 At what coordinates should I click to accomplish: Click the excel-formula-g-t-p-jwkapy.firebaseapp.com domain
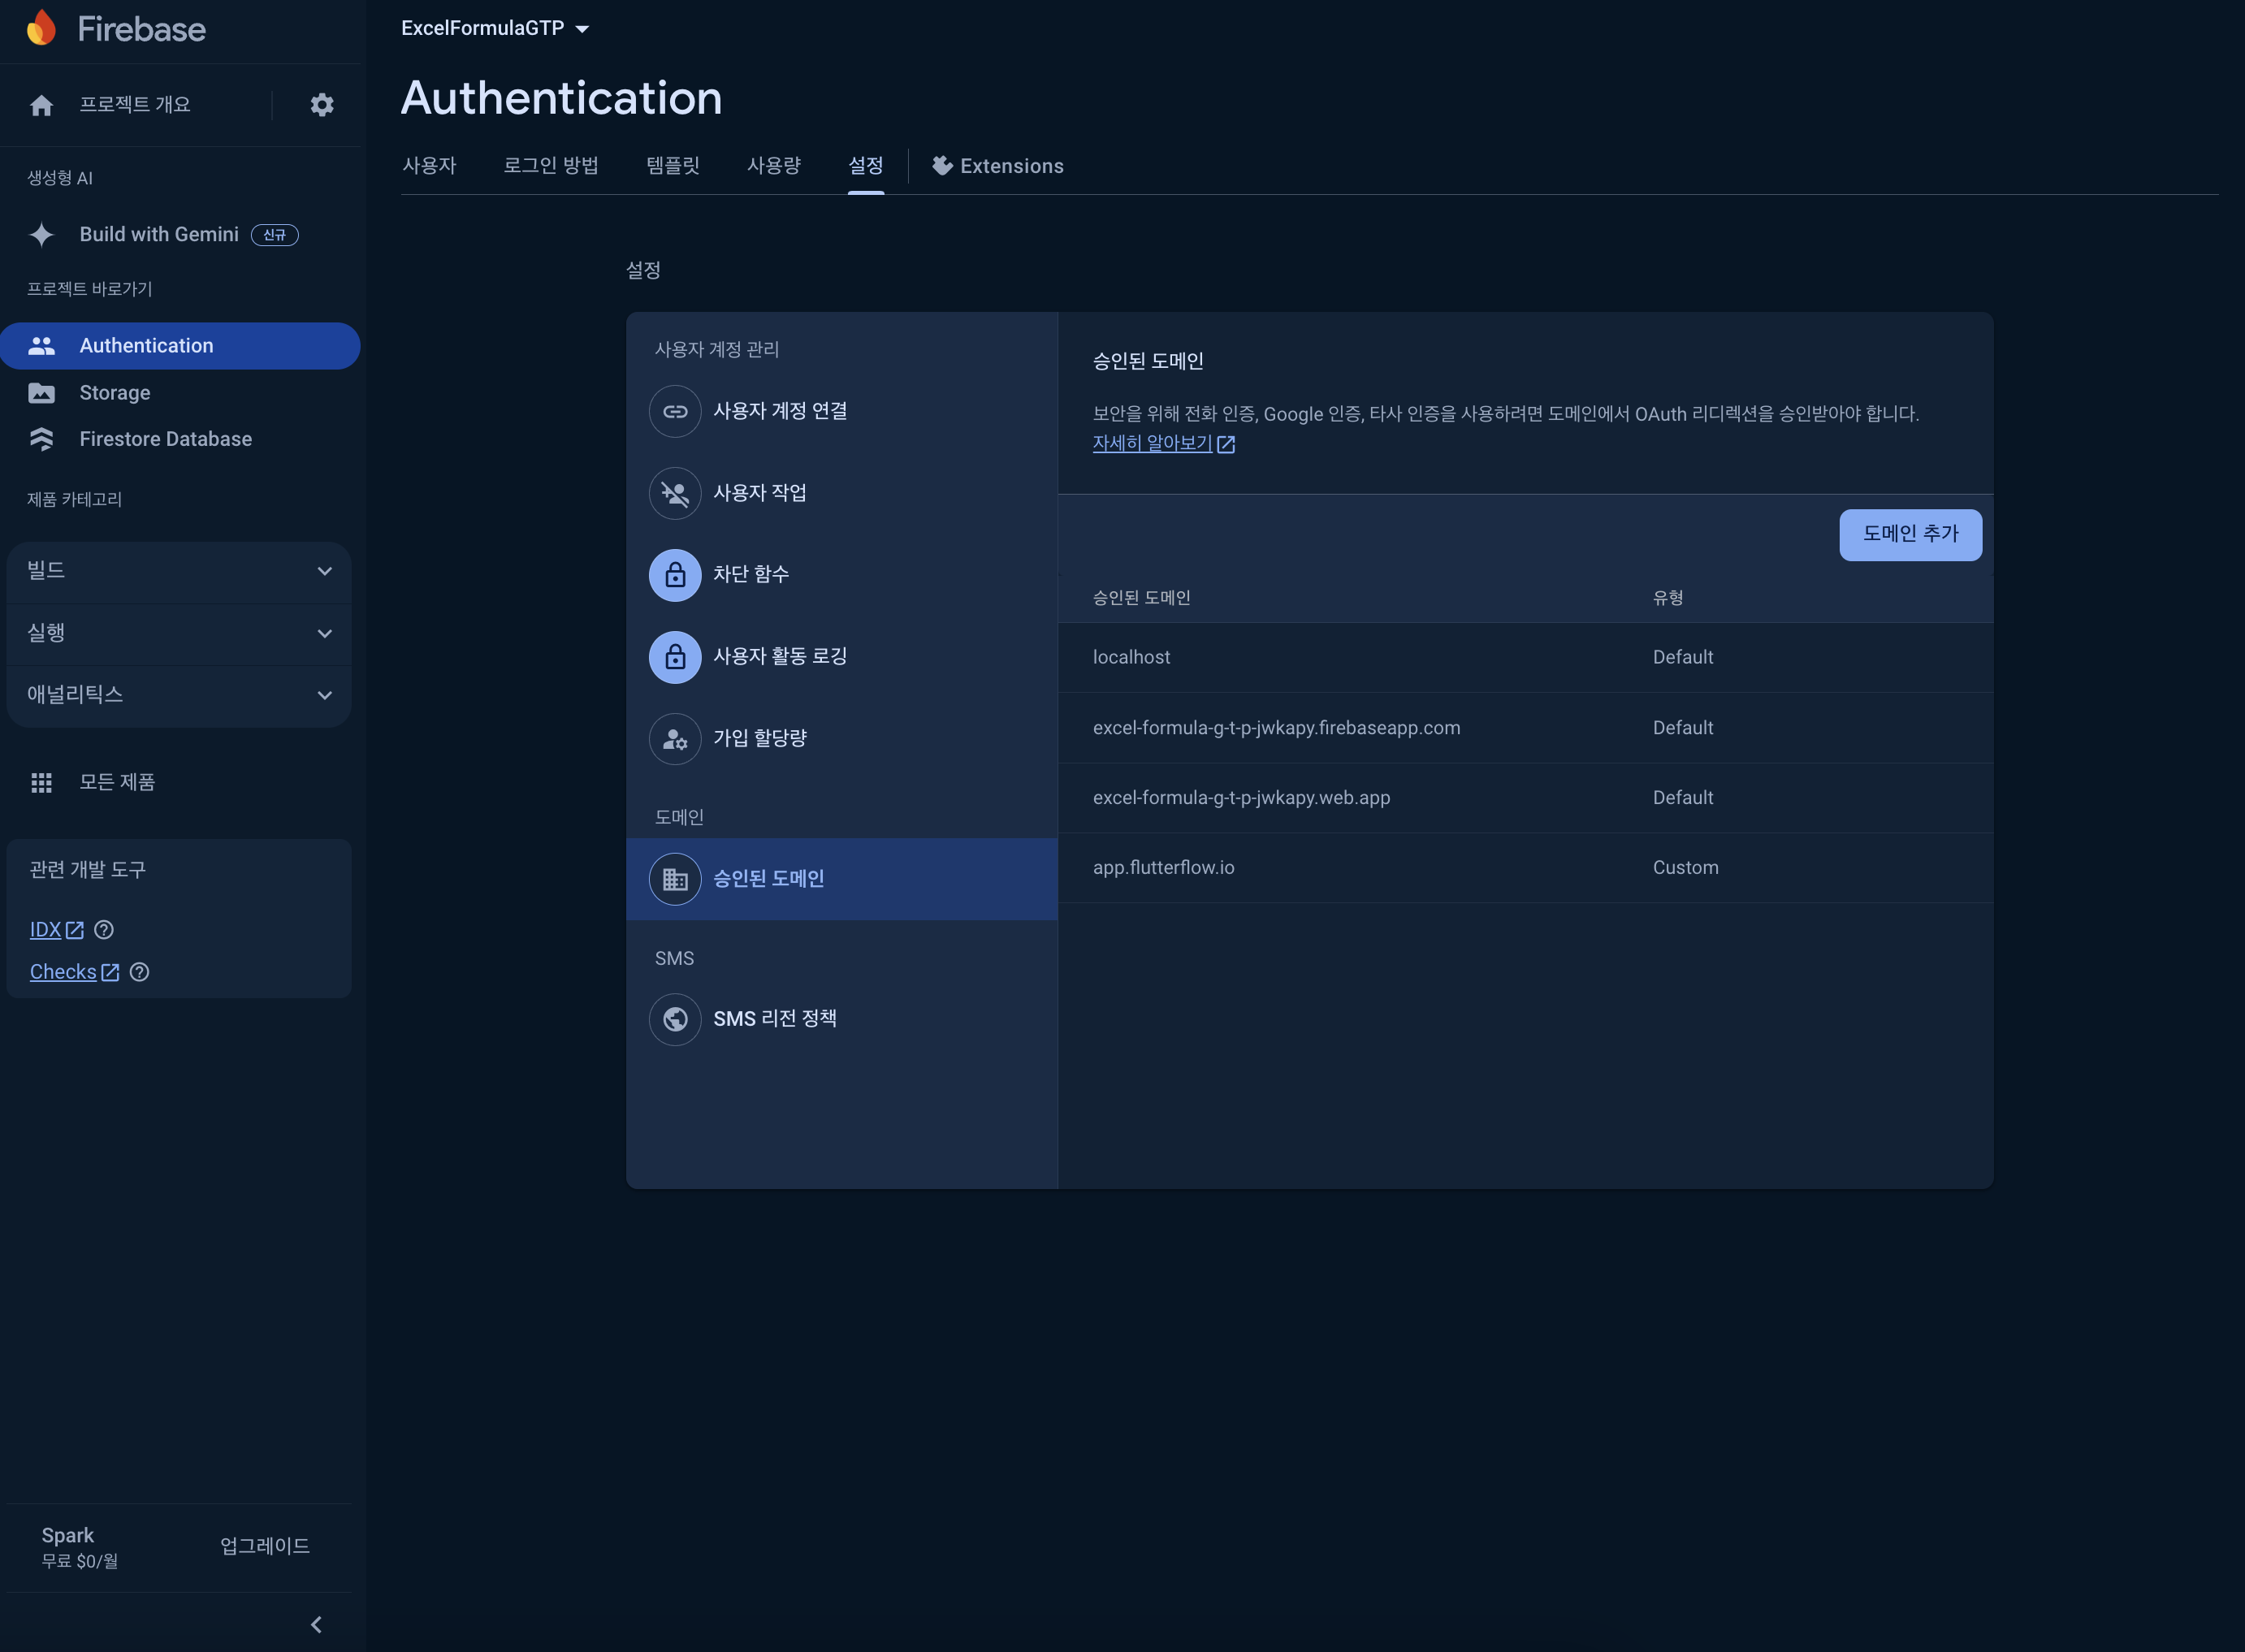[1276, 728]
